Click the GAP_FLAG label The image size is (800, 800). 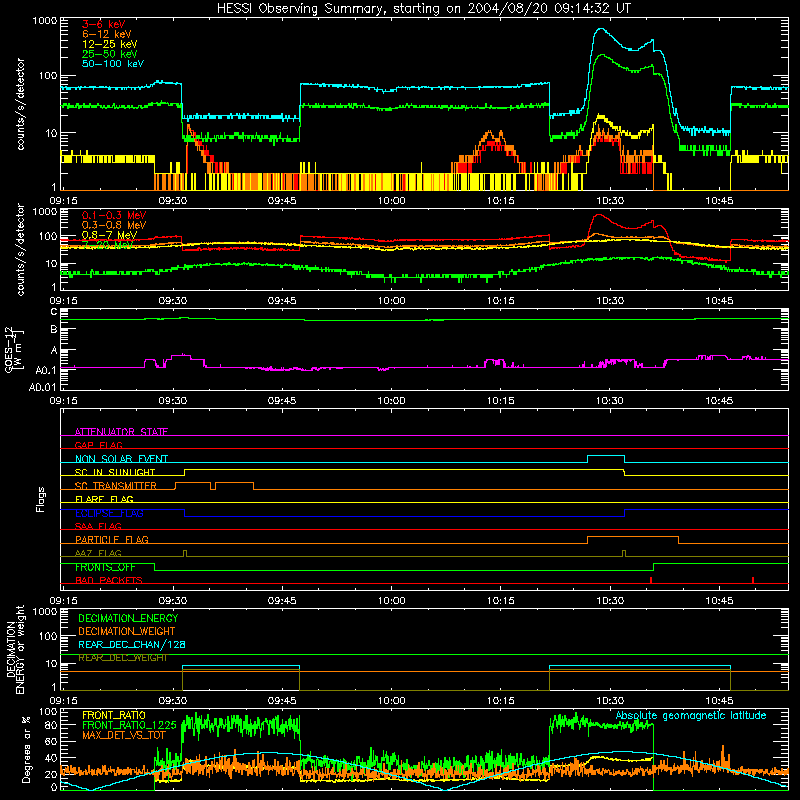[x=98, y=445]
